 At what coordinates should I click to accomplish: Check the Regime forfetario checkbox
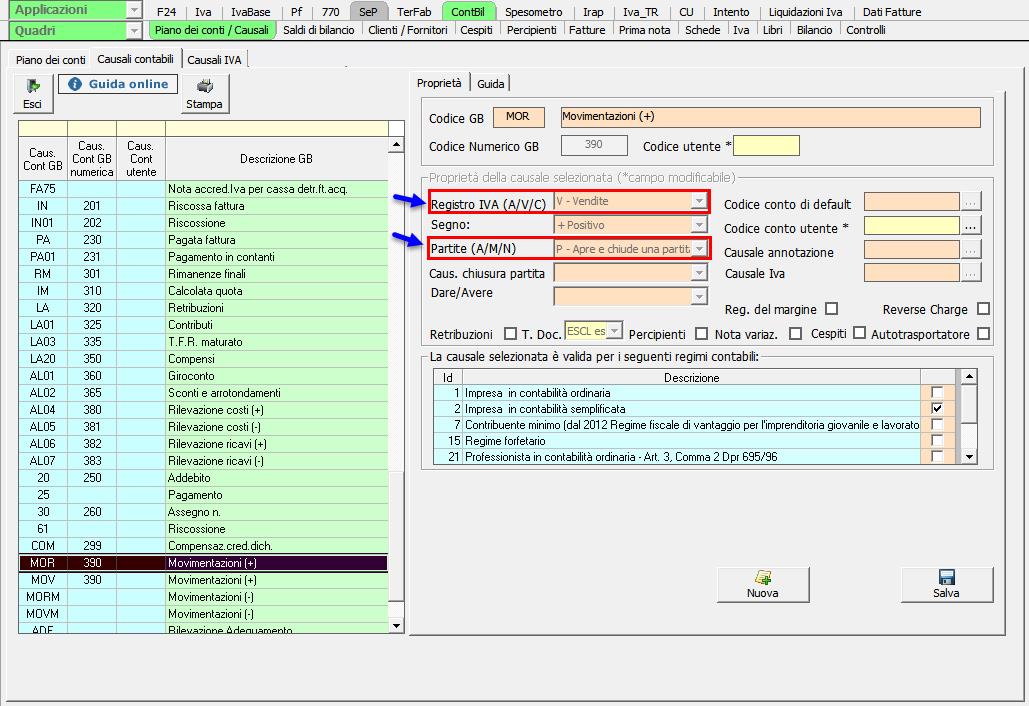[x=937, y=440]
